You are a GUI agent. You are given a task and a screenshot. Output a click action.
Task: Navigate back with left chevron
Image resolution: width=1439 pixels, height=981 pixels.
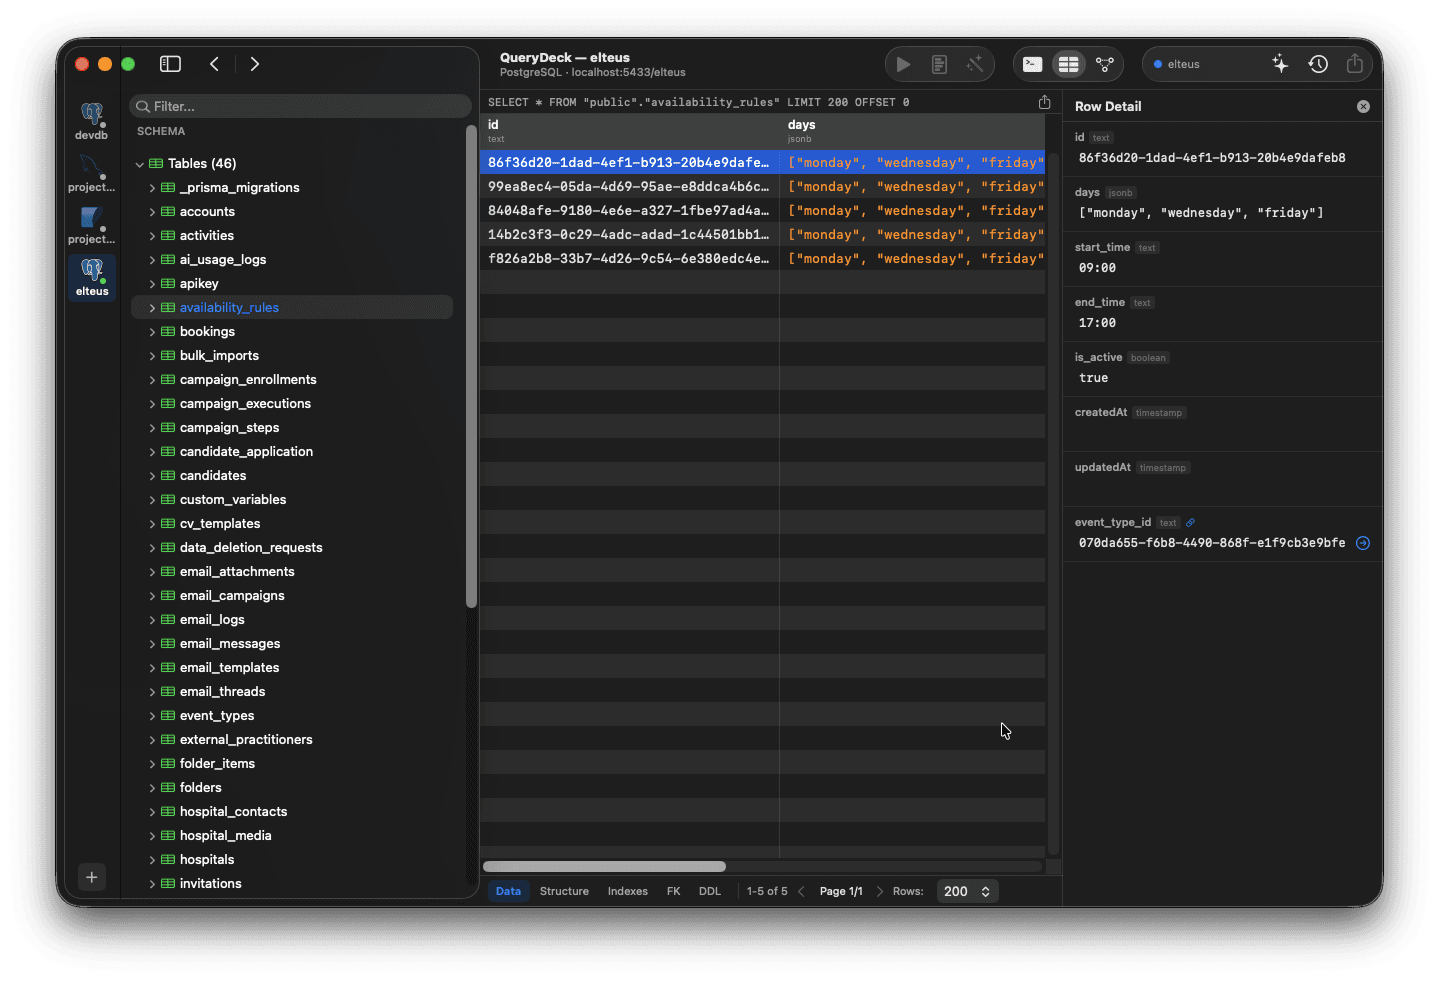[x=214, y=64]
